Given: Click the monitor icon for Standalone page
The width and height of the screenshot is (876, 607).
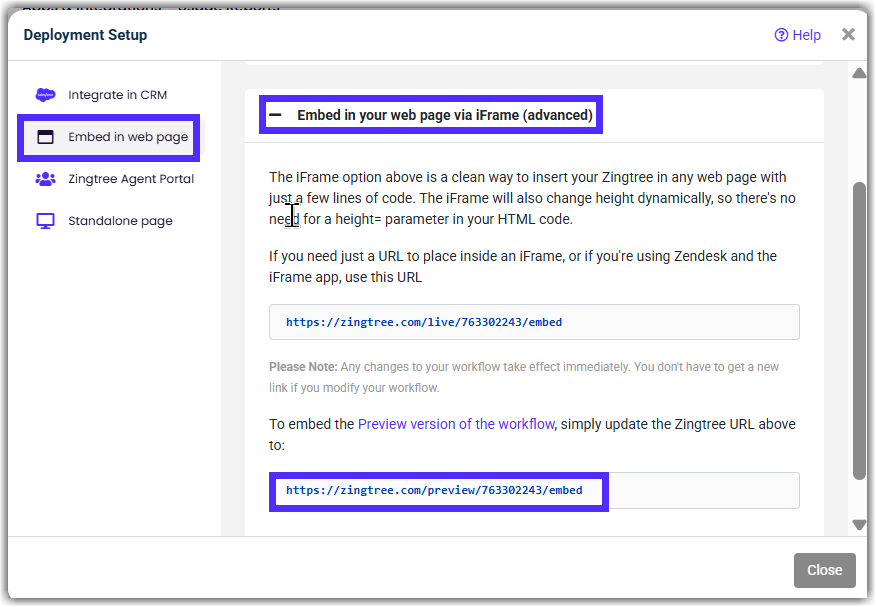Looking at the screenshot, I should [x=45, y=221].
